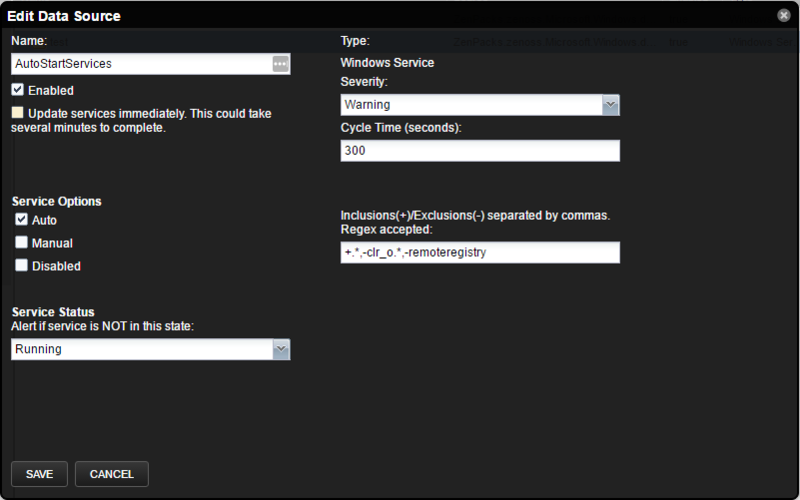Close the Edit Data Source dialog

pyautogui.click(x=784, y=15)
